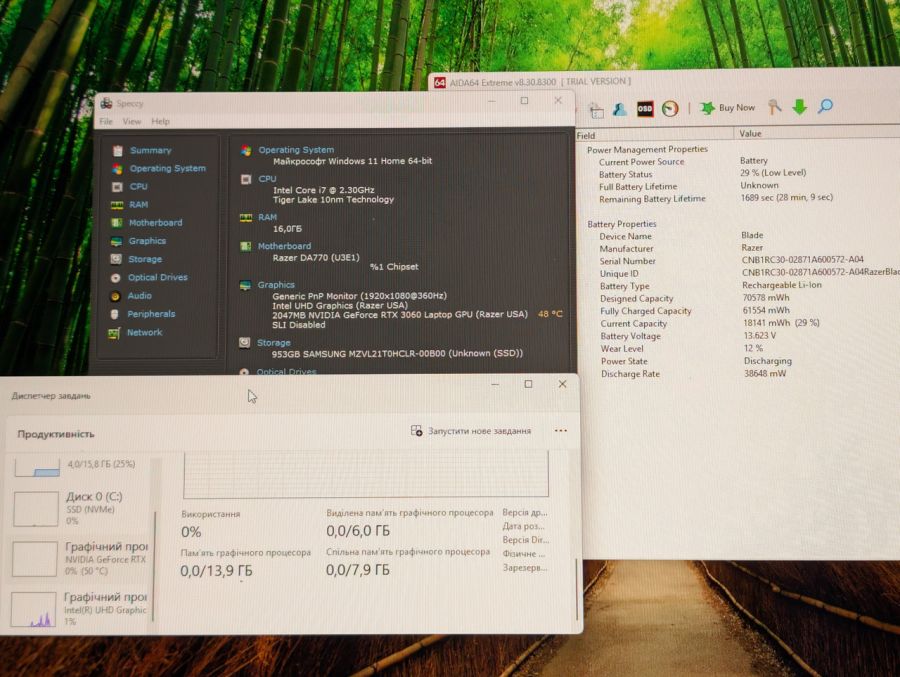Click the Graphics monitor icon in Speccy summary
Viewport: 900px width, 677px height.
[x=245, y=285]
